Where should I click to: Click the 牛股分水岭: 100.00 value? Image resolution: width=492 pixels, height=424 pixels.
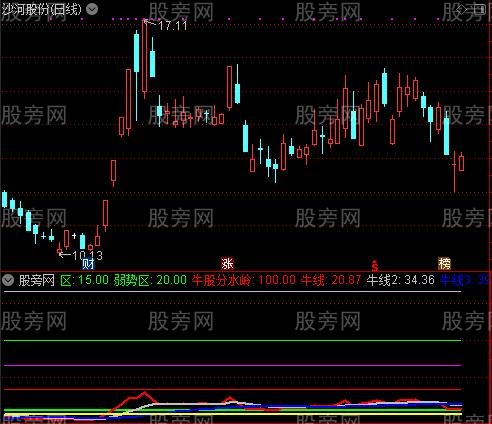(244, 280)
